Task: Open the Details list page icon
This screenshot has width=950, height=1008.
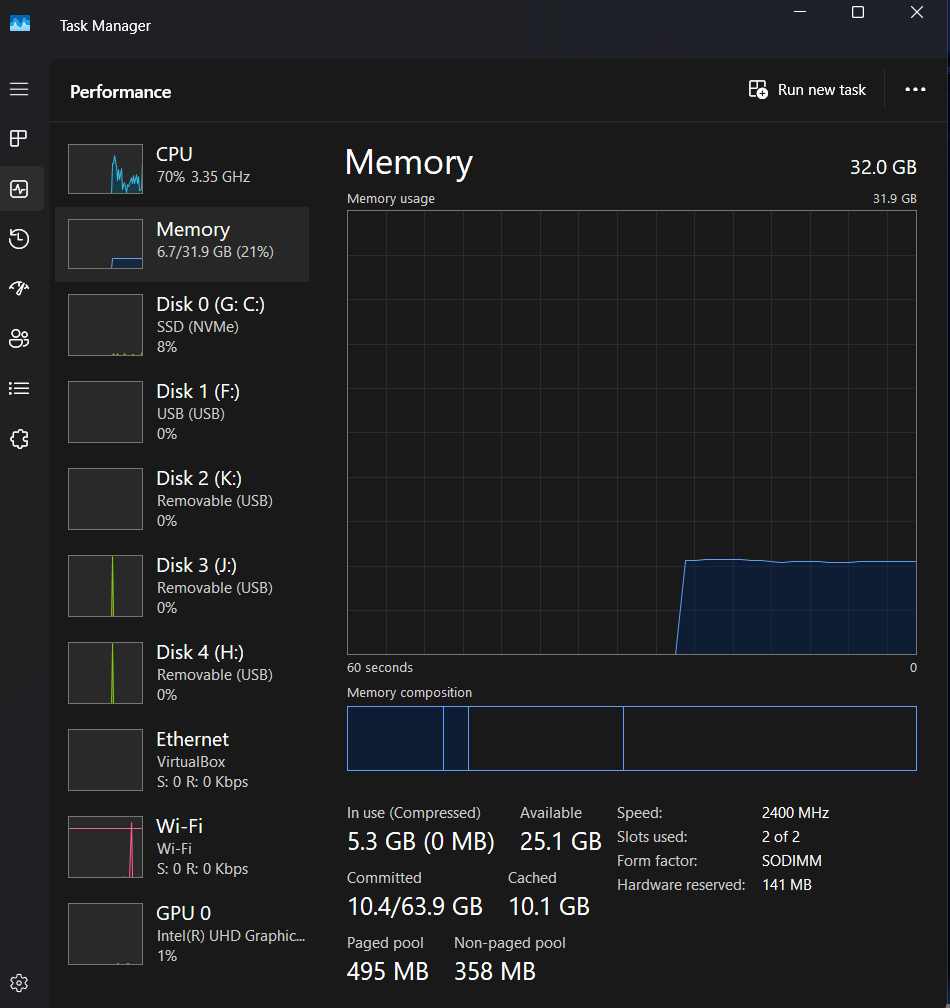Action: tap(19, 388)
